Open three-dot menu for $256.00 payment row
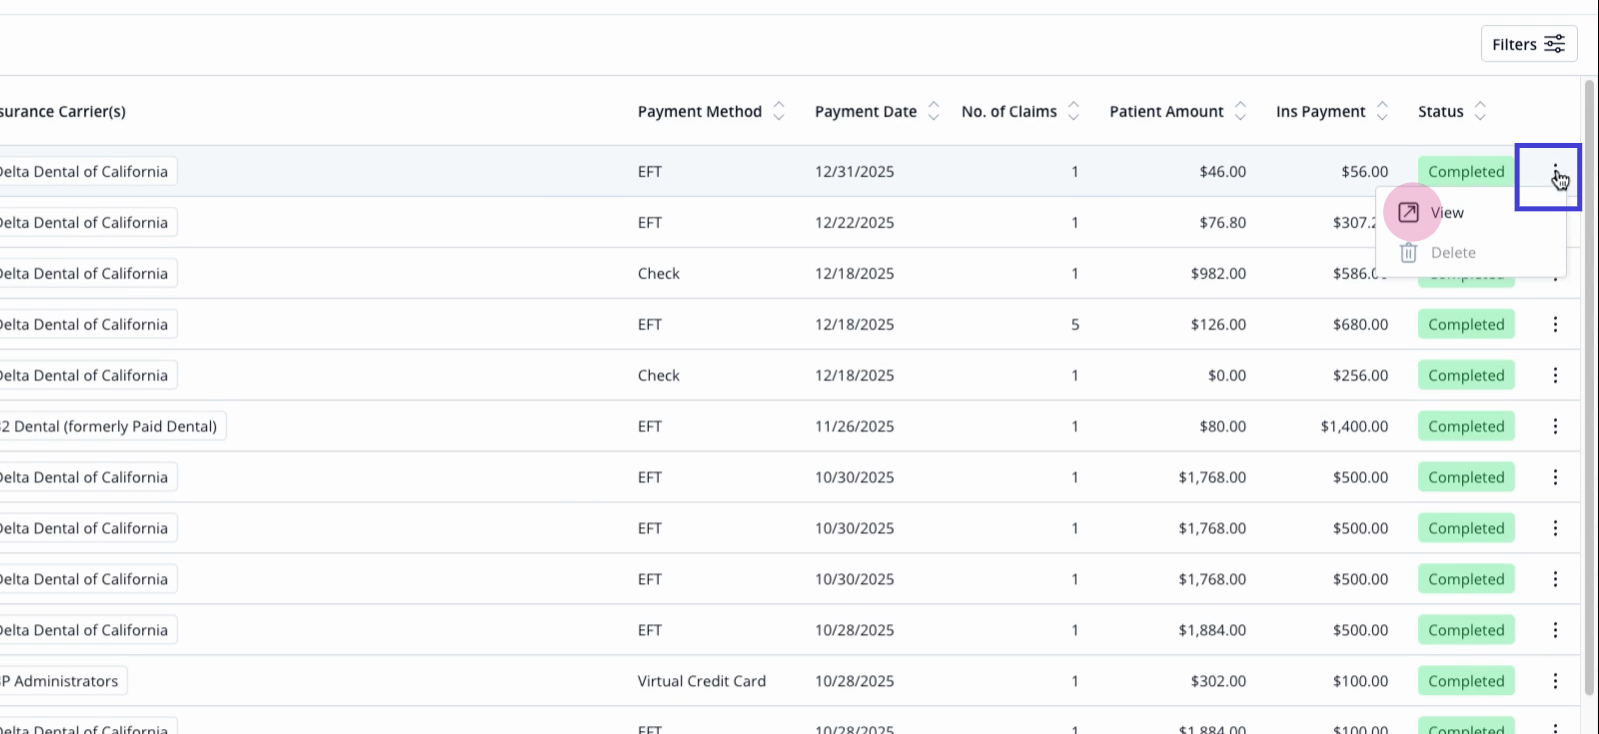 click(1555, 375)
